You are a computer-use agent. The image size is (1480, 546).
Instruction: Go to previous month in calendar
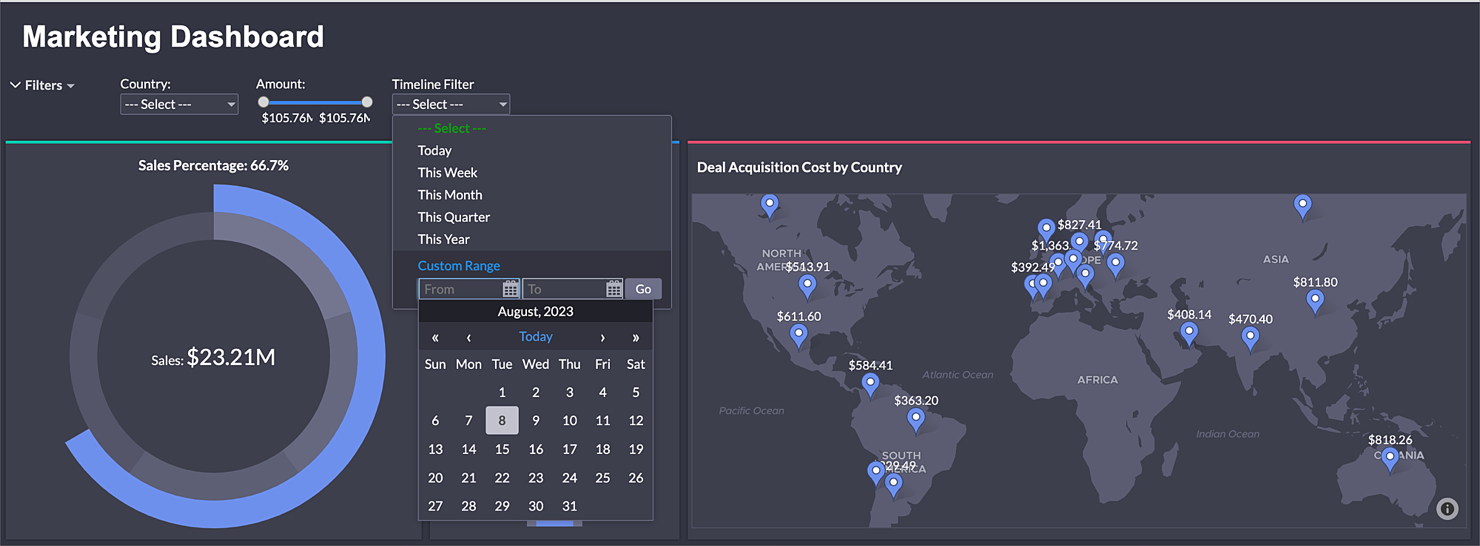[469, 337]
